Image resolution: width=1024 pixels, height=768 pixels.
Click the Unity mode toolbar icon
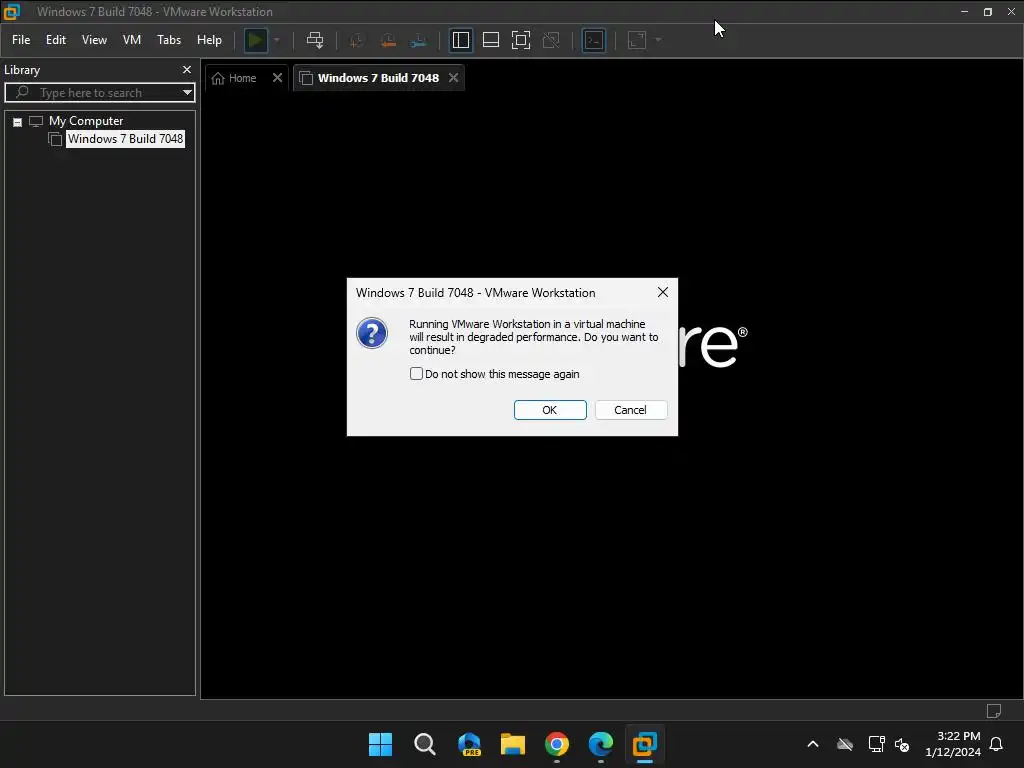[x=551, y=40]
